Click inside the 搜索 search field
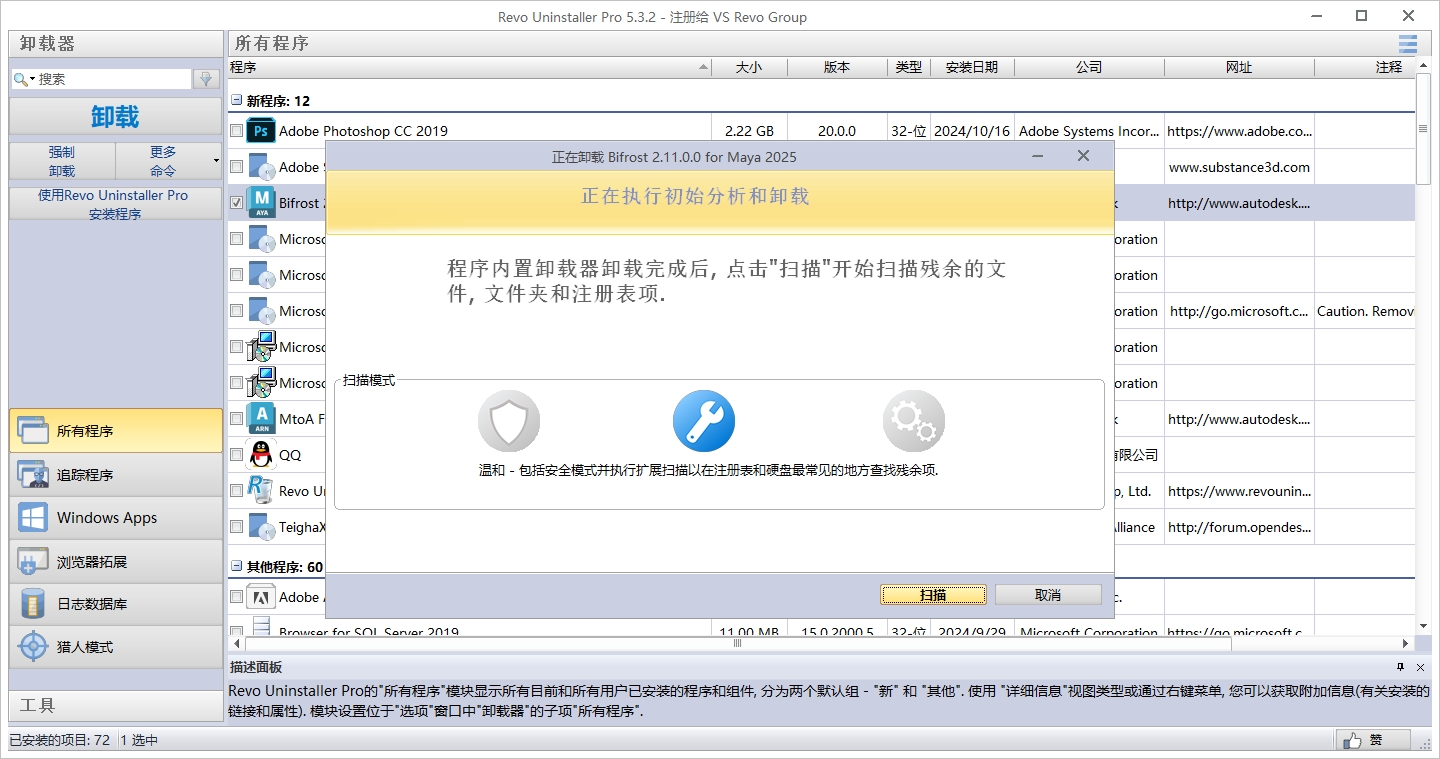 (x=112, y=79)
